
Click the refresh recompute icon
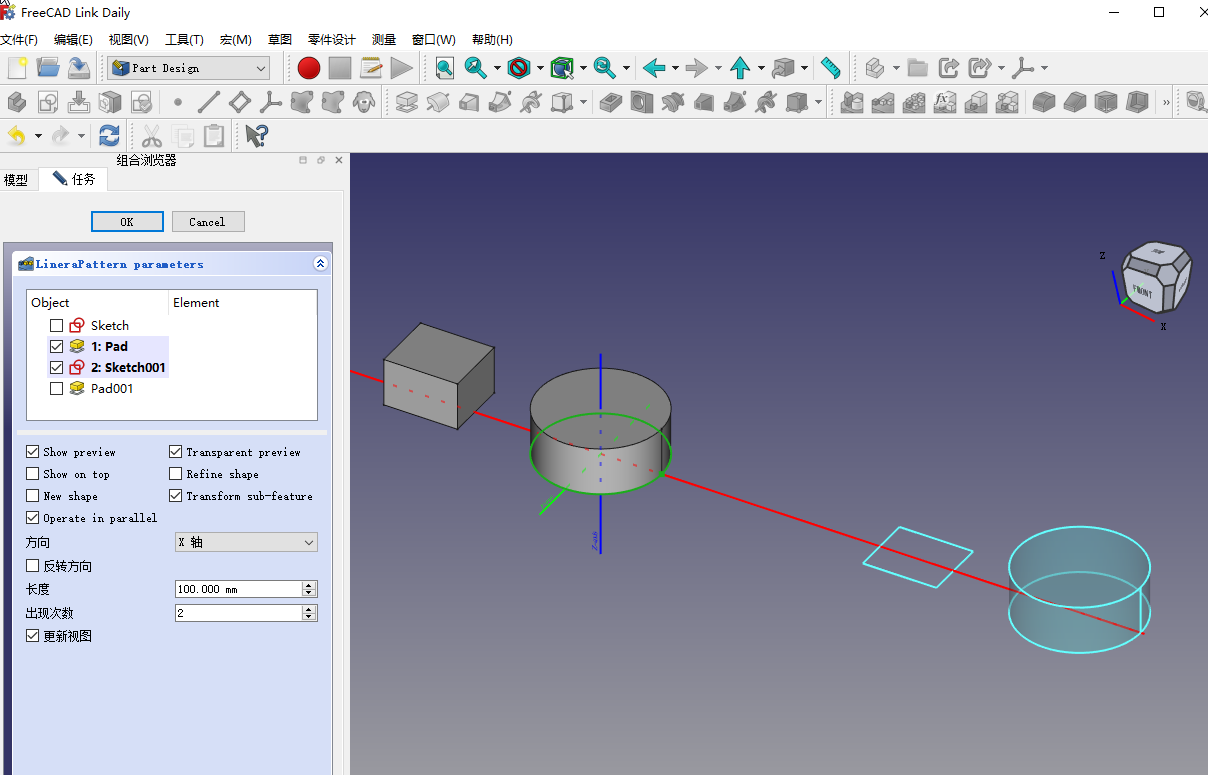[x=109, y=135]
